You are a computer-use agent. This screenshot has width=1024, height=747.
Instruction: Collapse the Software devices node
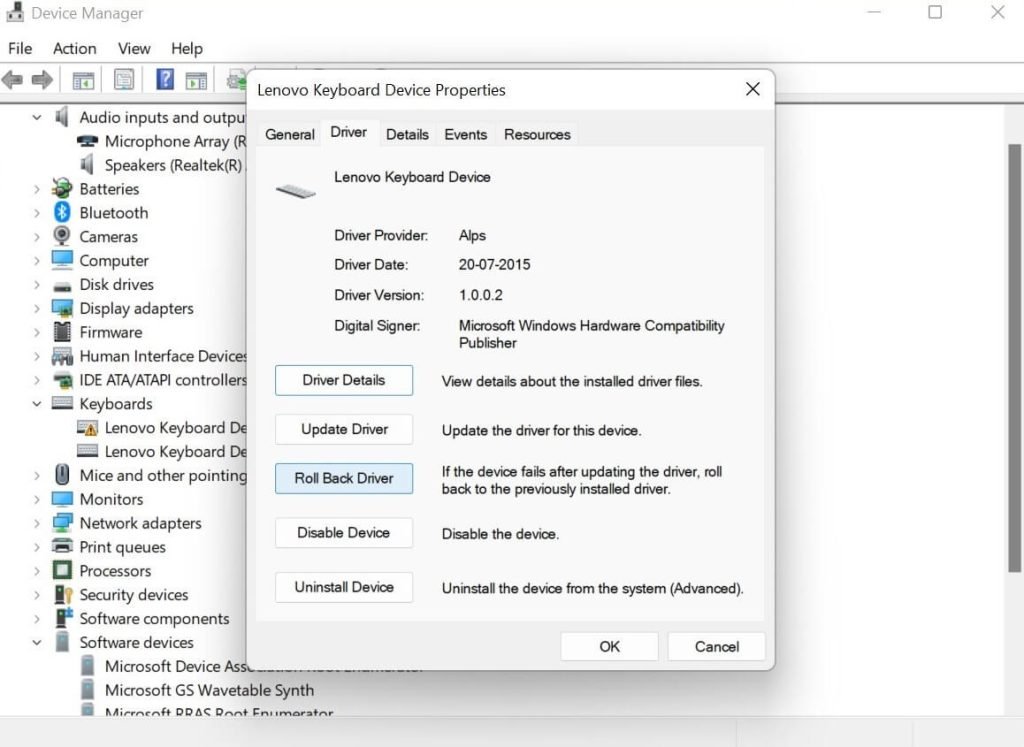[37, 643]
